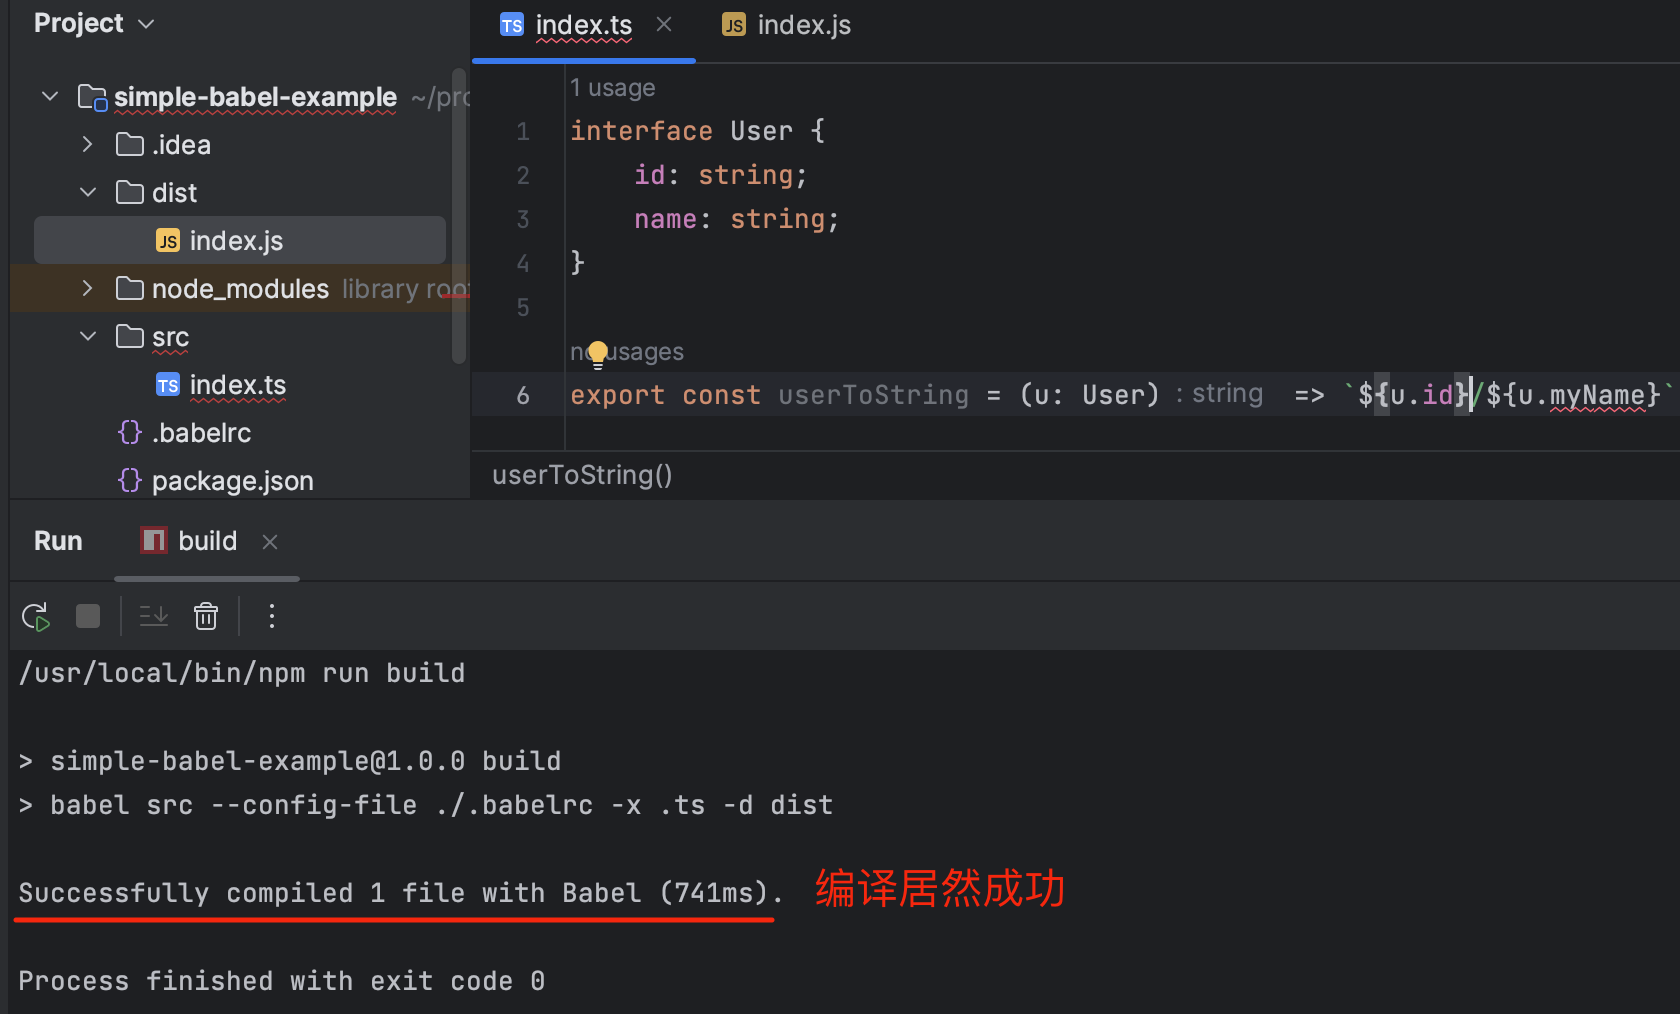Rerun the build configuration with the green rerun icon
This screenshot has width=1680, height=1014.
(34, 616)
